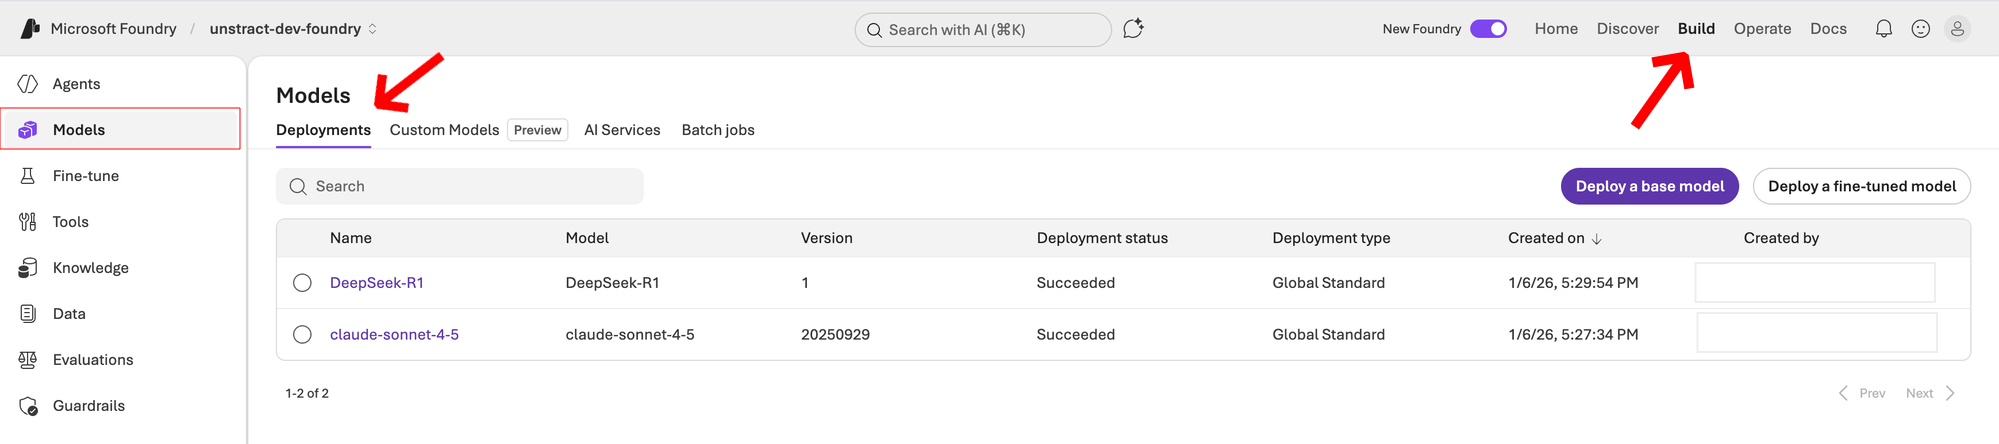
Task: Open the Docs top navigation item
Action: [x=1828, y=29]
